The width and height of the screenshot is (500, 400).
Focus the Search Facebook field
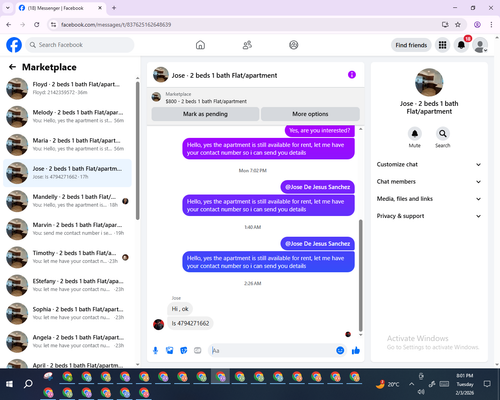pyautogui.click(x=80, y=45)
